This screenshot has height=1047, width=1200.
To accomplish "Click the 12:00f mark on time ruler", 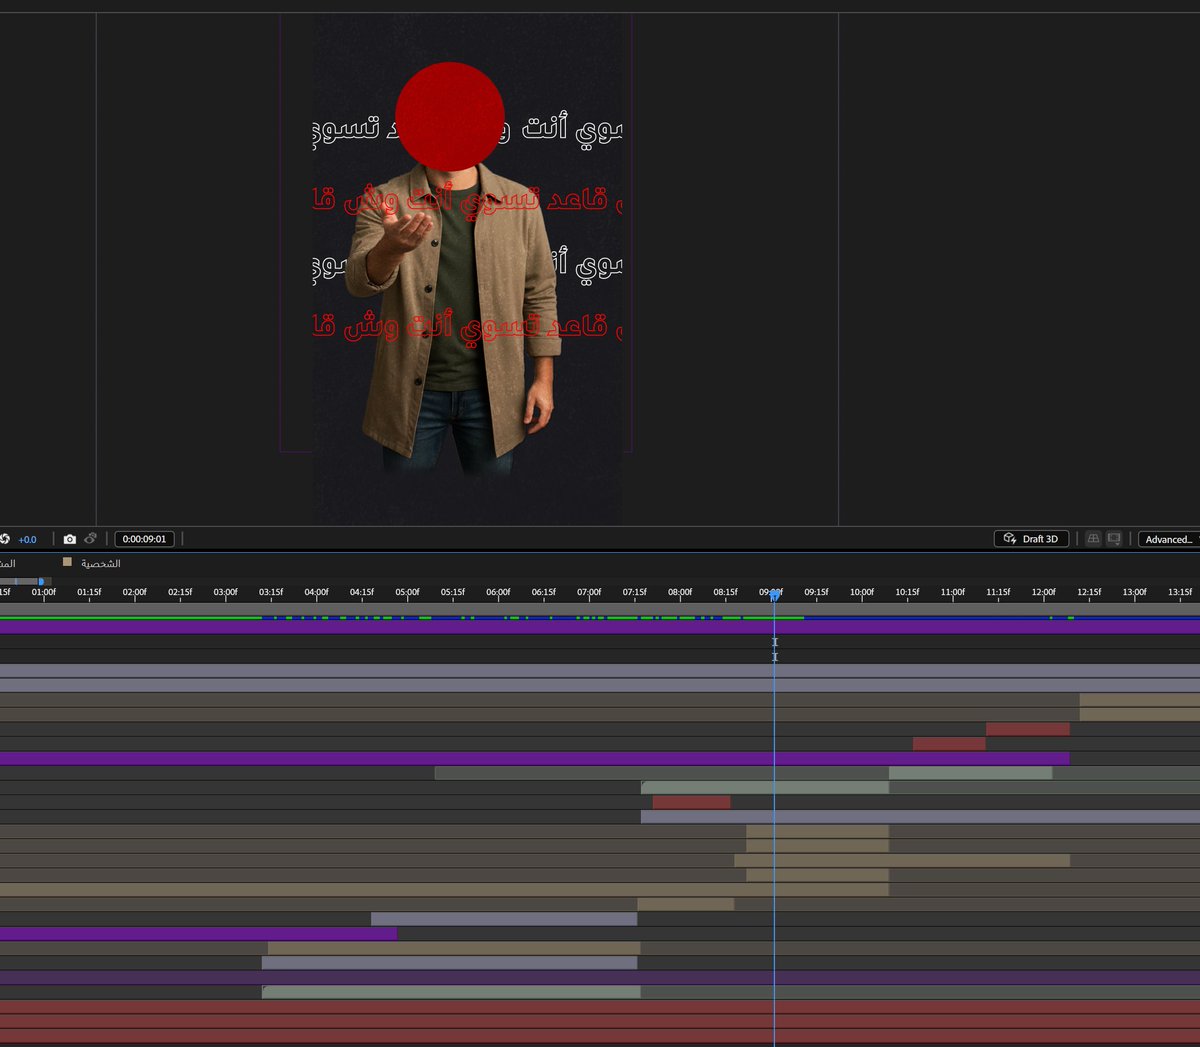I will click(1044, 592).
